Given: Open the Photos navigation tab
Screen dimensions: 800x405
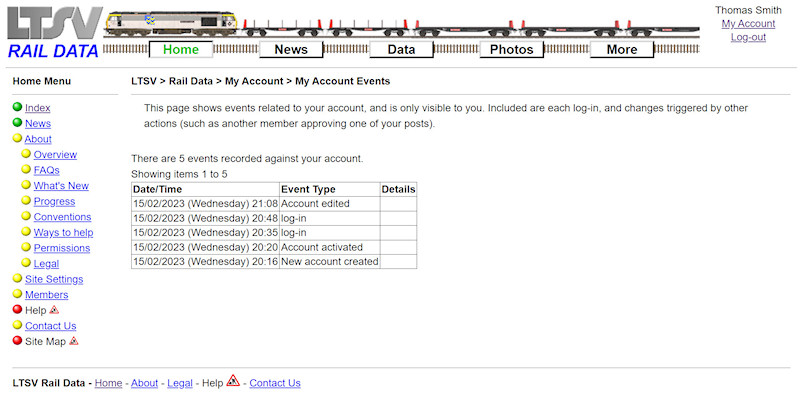Looking at the screenshot, I should coord(511,49).
